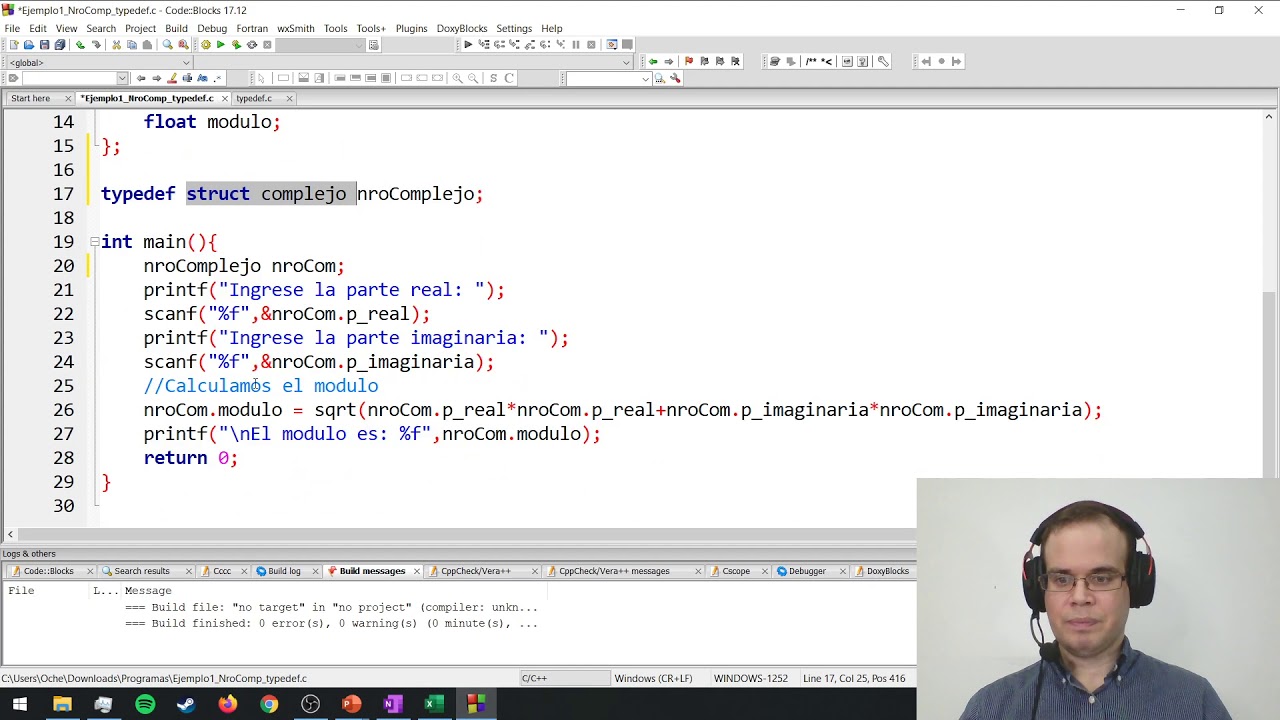Click the zoom in icon on the toolbar
This screenshot has width=1280, height=720.
click(457, 78)
